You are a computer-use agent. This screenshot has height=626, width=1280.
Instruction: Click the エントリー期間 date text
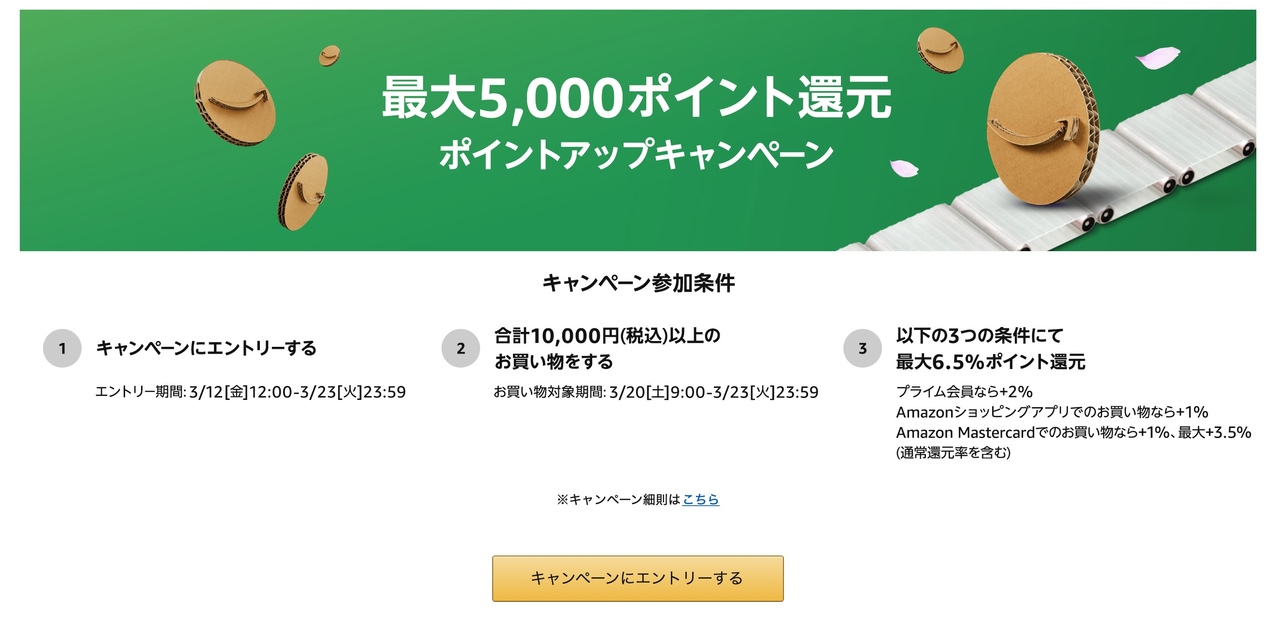[250, 392]
